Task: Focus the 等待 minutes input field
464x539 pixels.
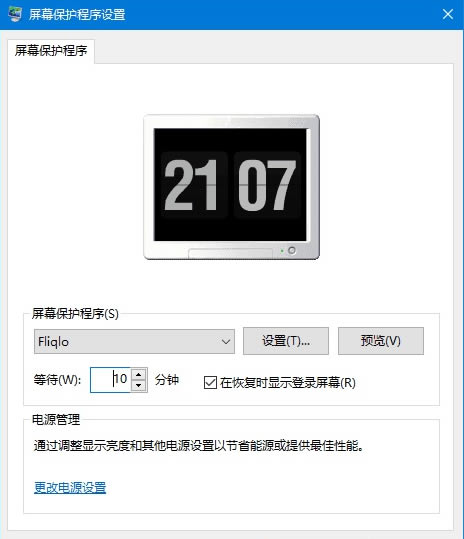Action: (x=110, y=380)
